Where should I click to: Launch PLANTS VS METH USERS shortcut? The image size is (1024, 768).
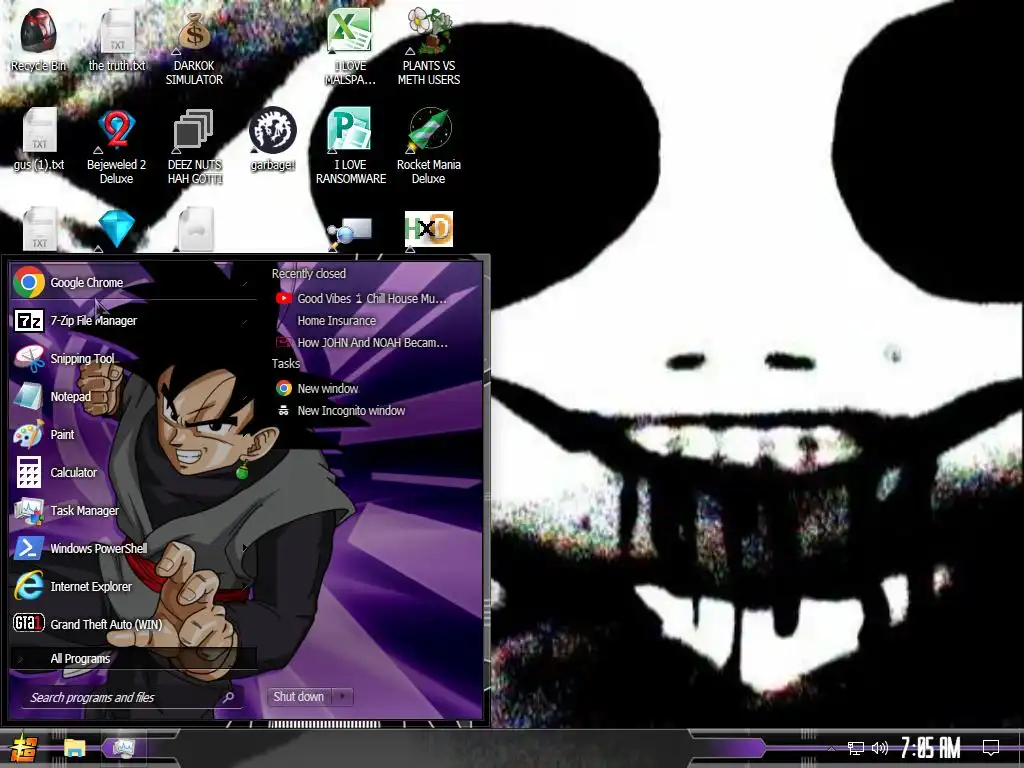tap(428, 46)
